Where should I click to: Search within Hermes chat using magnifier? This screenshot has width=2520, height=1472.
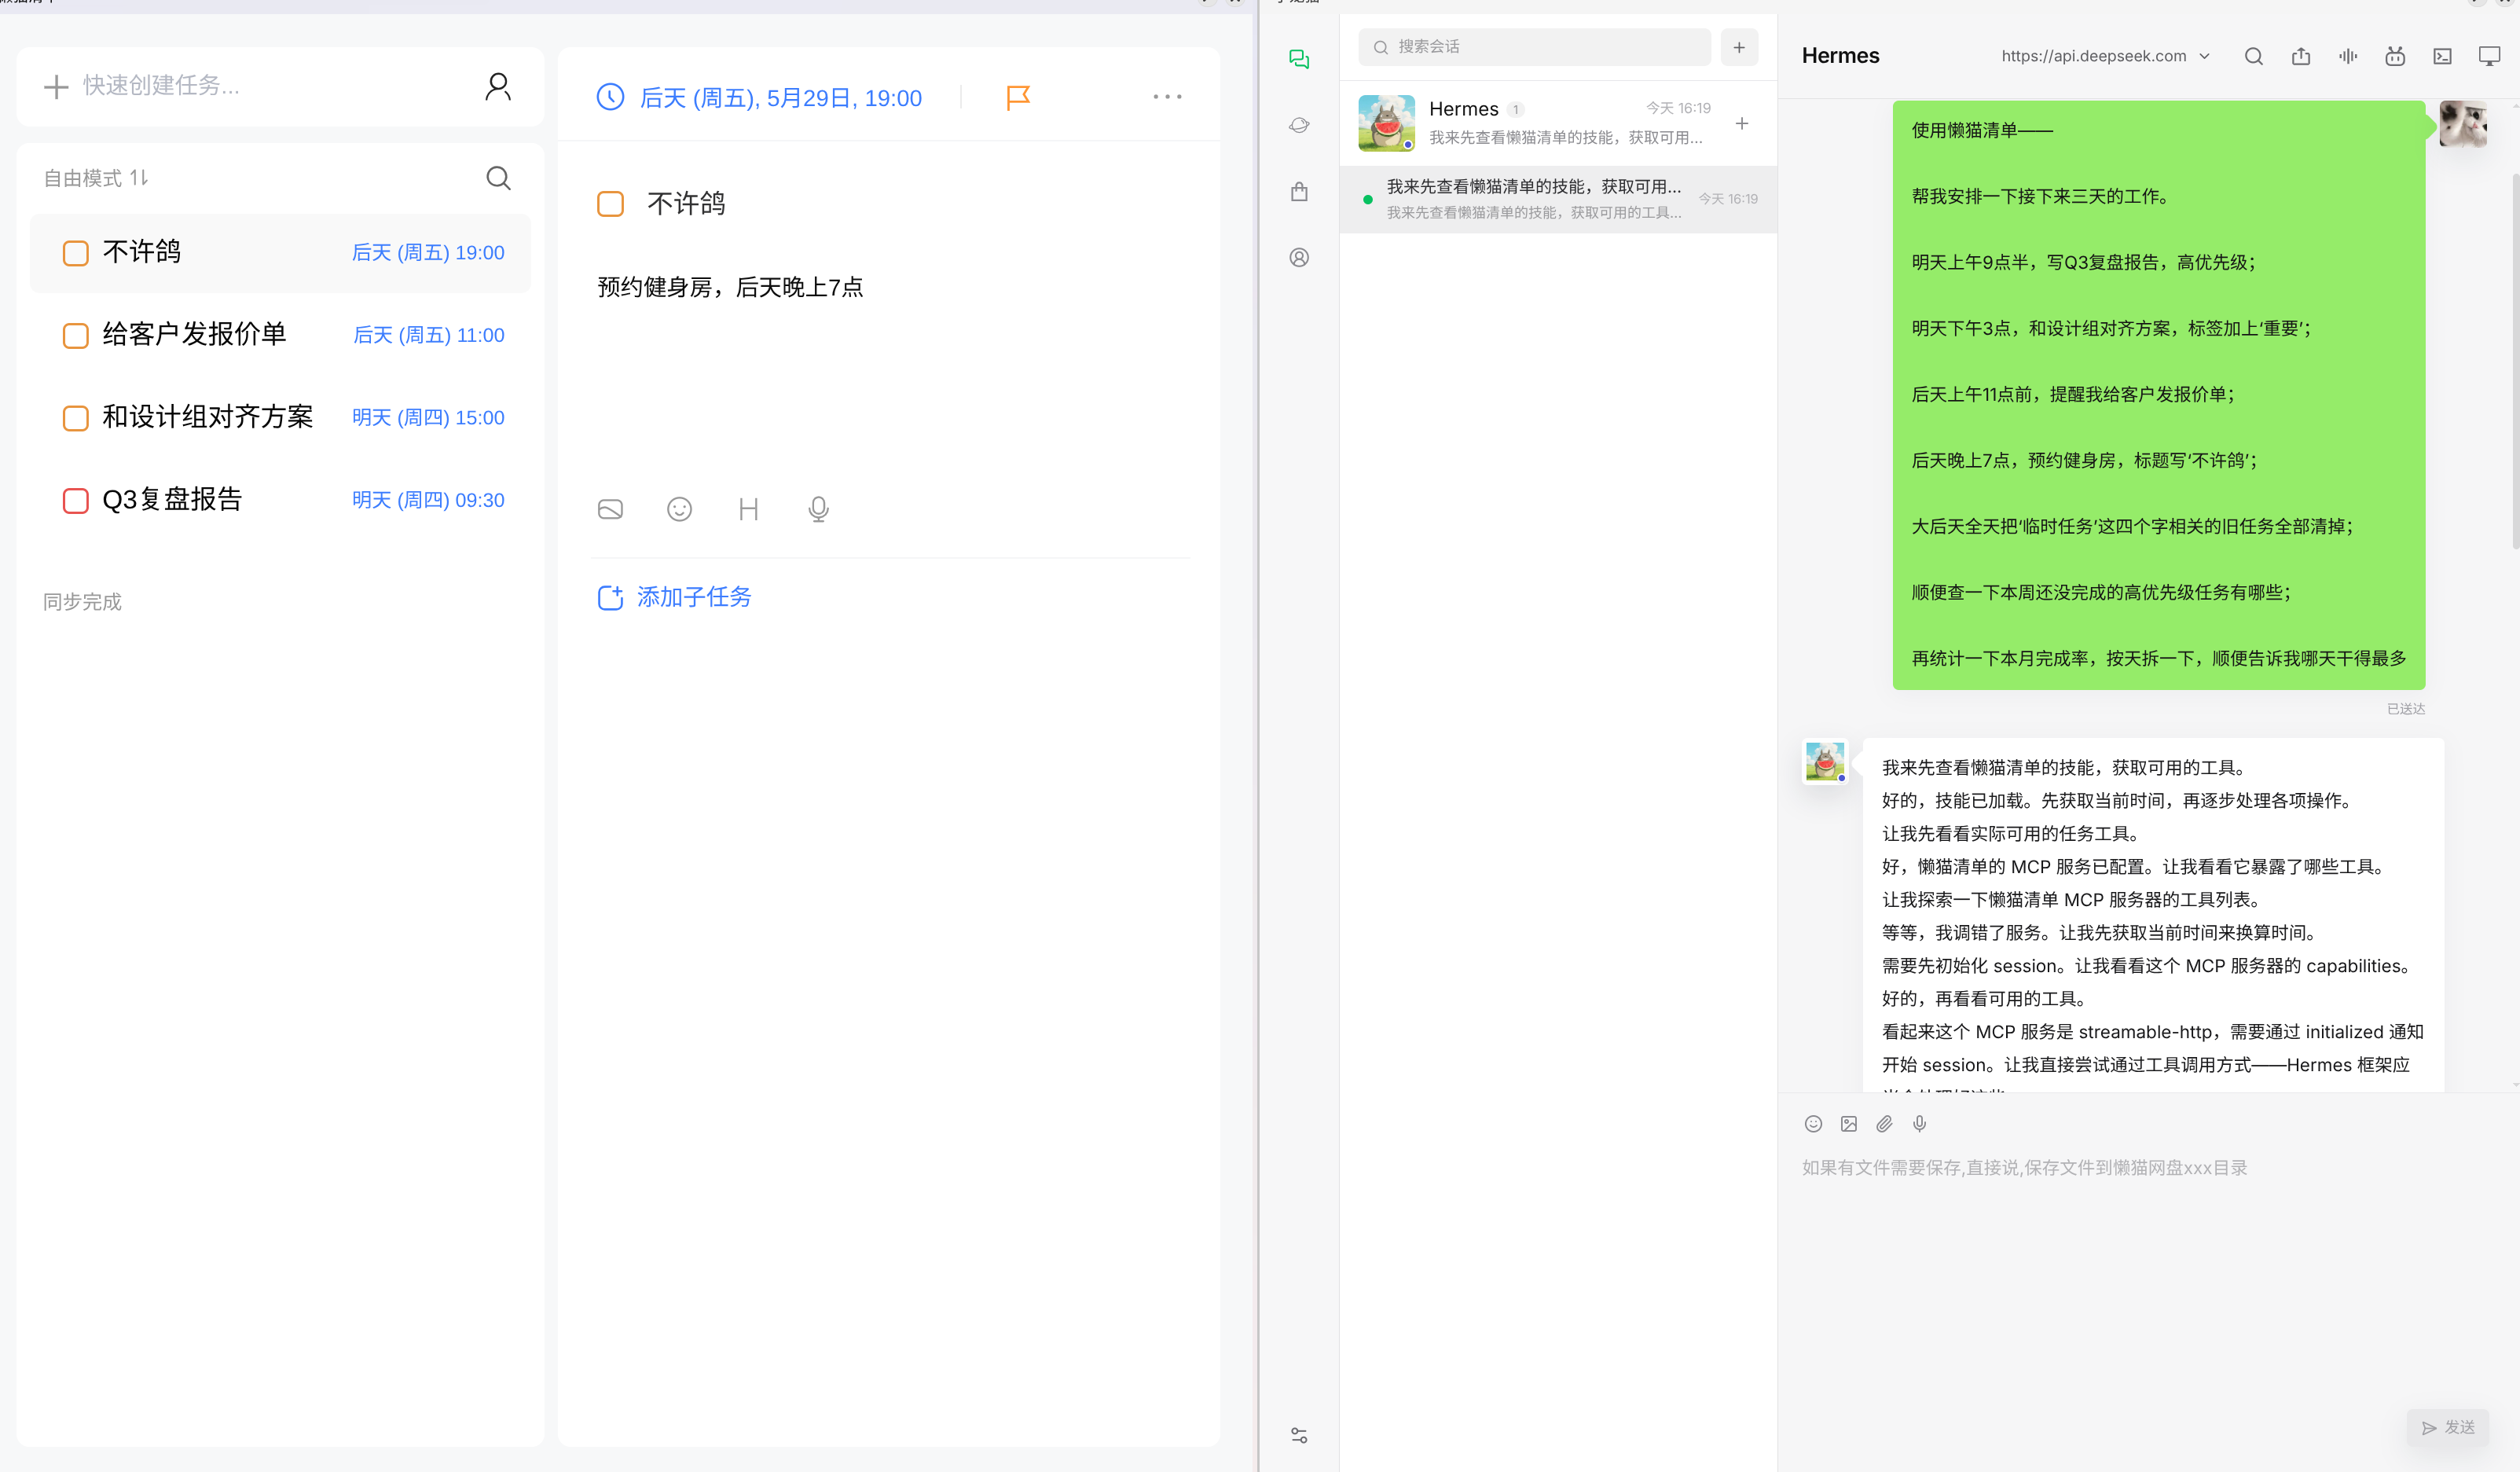click(2253, 56)
